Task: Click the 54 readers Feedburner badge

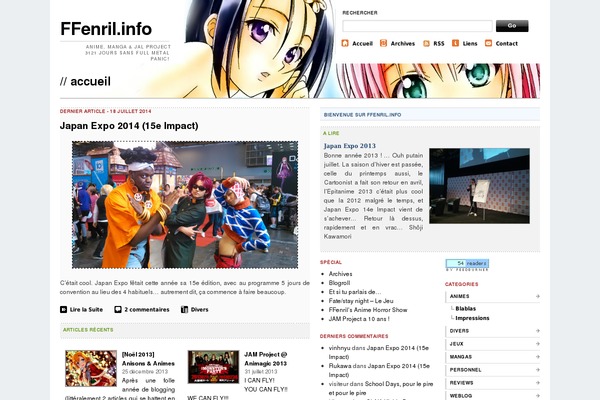Action: [x=467, y=263]
